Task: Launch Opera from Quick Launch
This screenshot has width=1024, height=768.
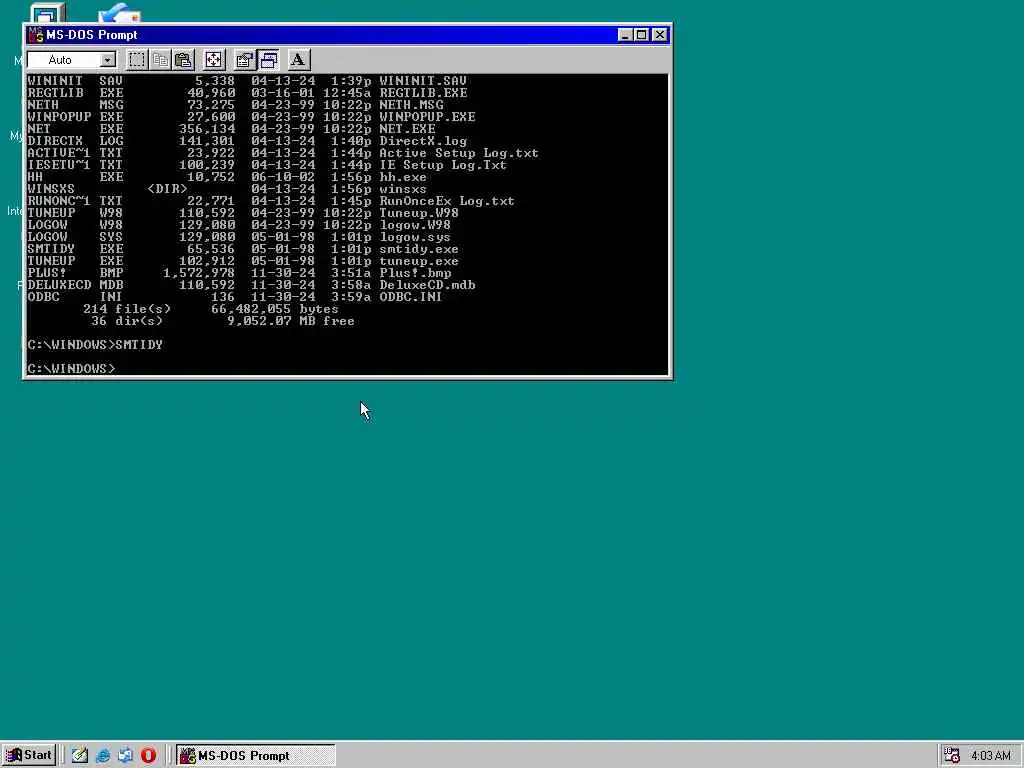Action: 148,756
